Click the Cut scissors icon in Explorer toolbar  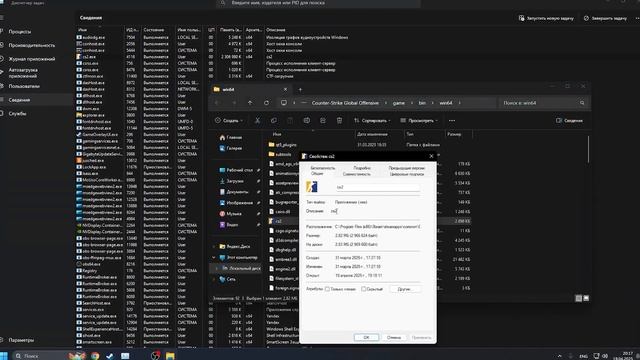click(257, 120)
